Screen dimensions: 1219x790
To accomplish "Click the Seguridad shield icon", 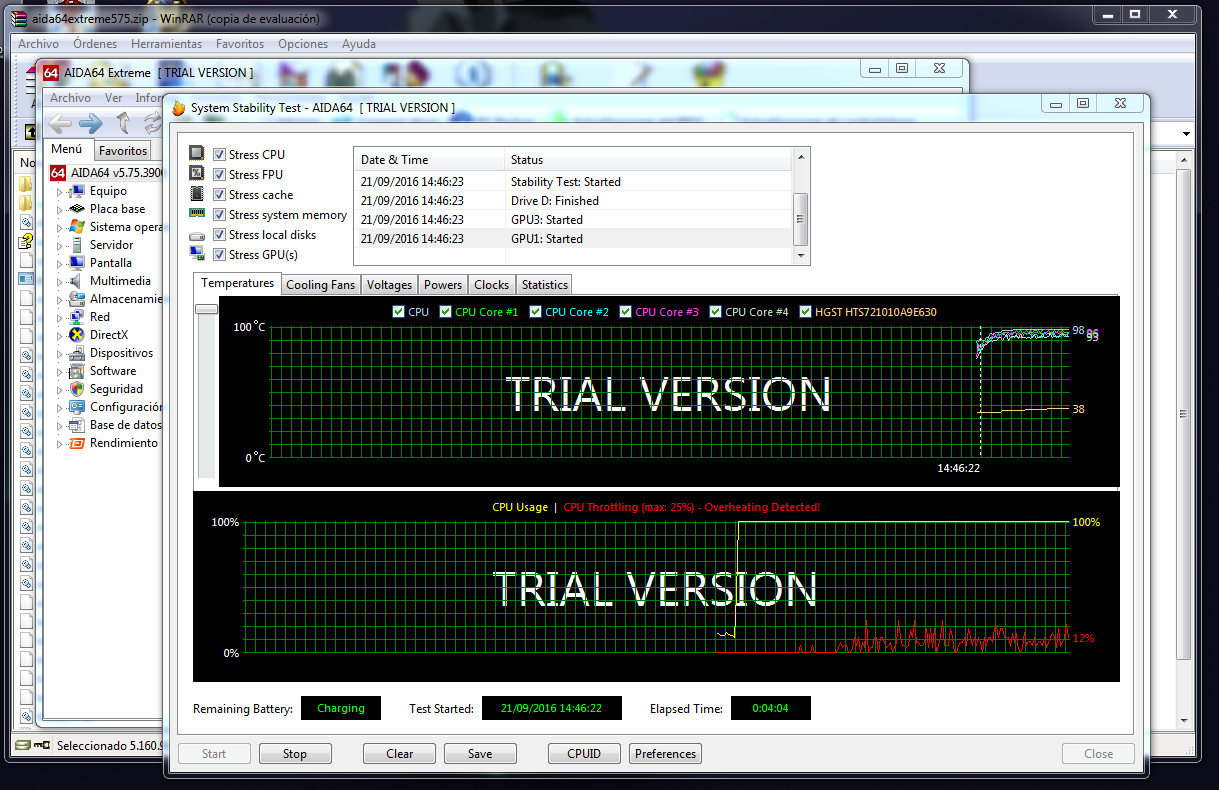I will tap(76, 389).
